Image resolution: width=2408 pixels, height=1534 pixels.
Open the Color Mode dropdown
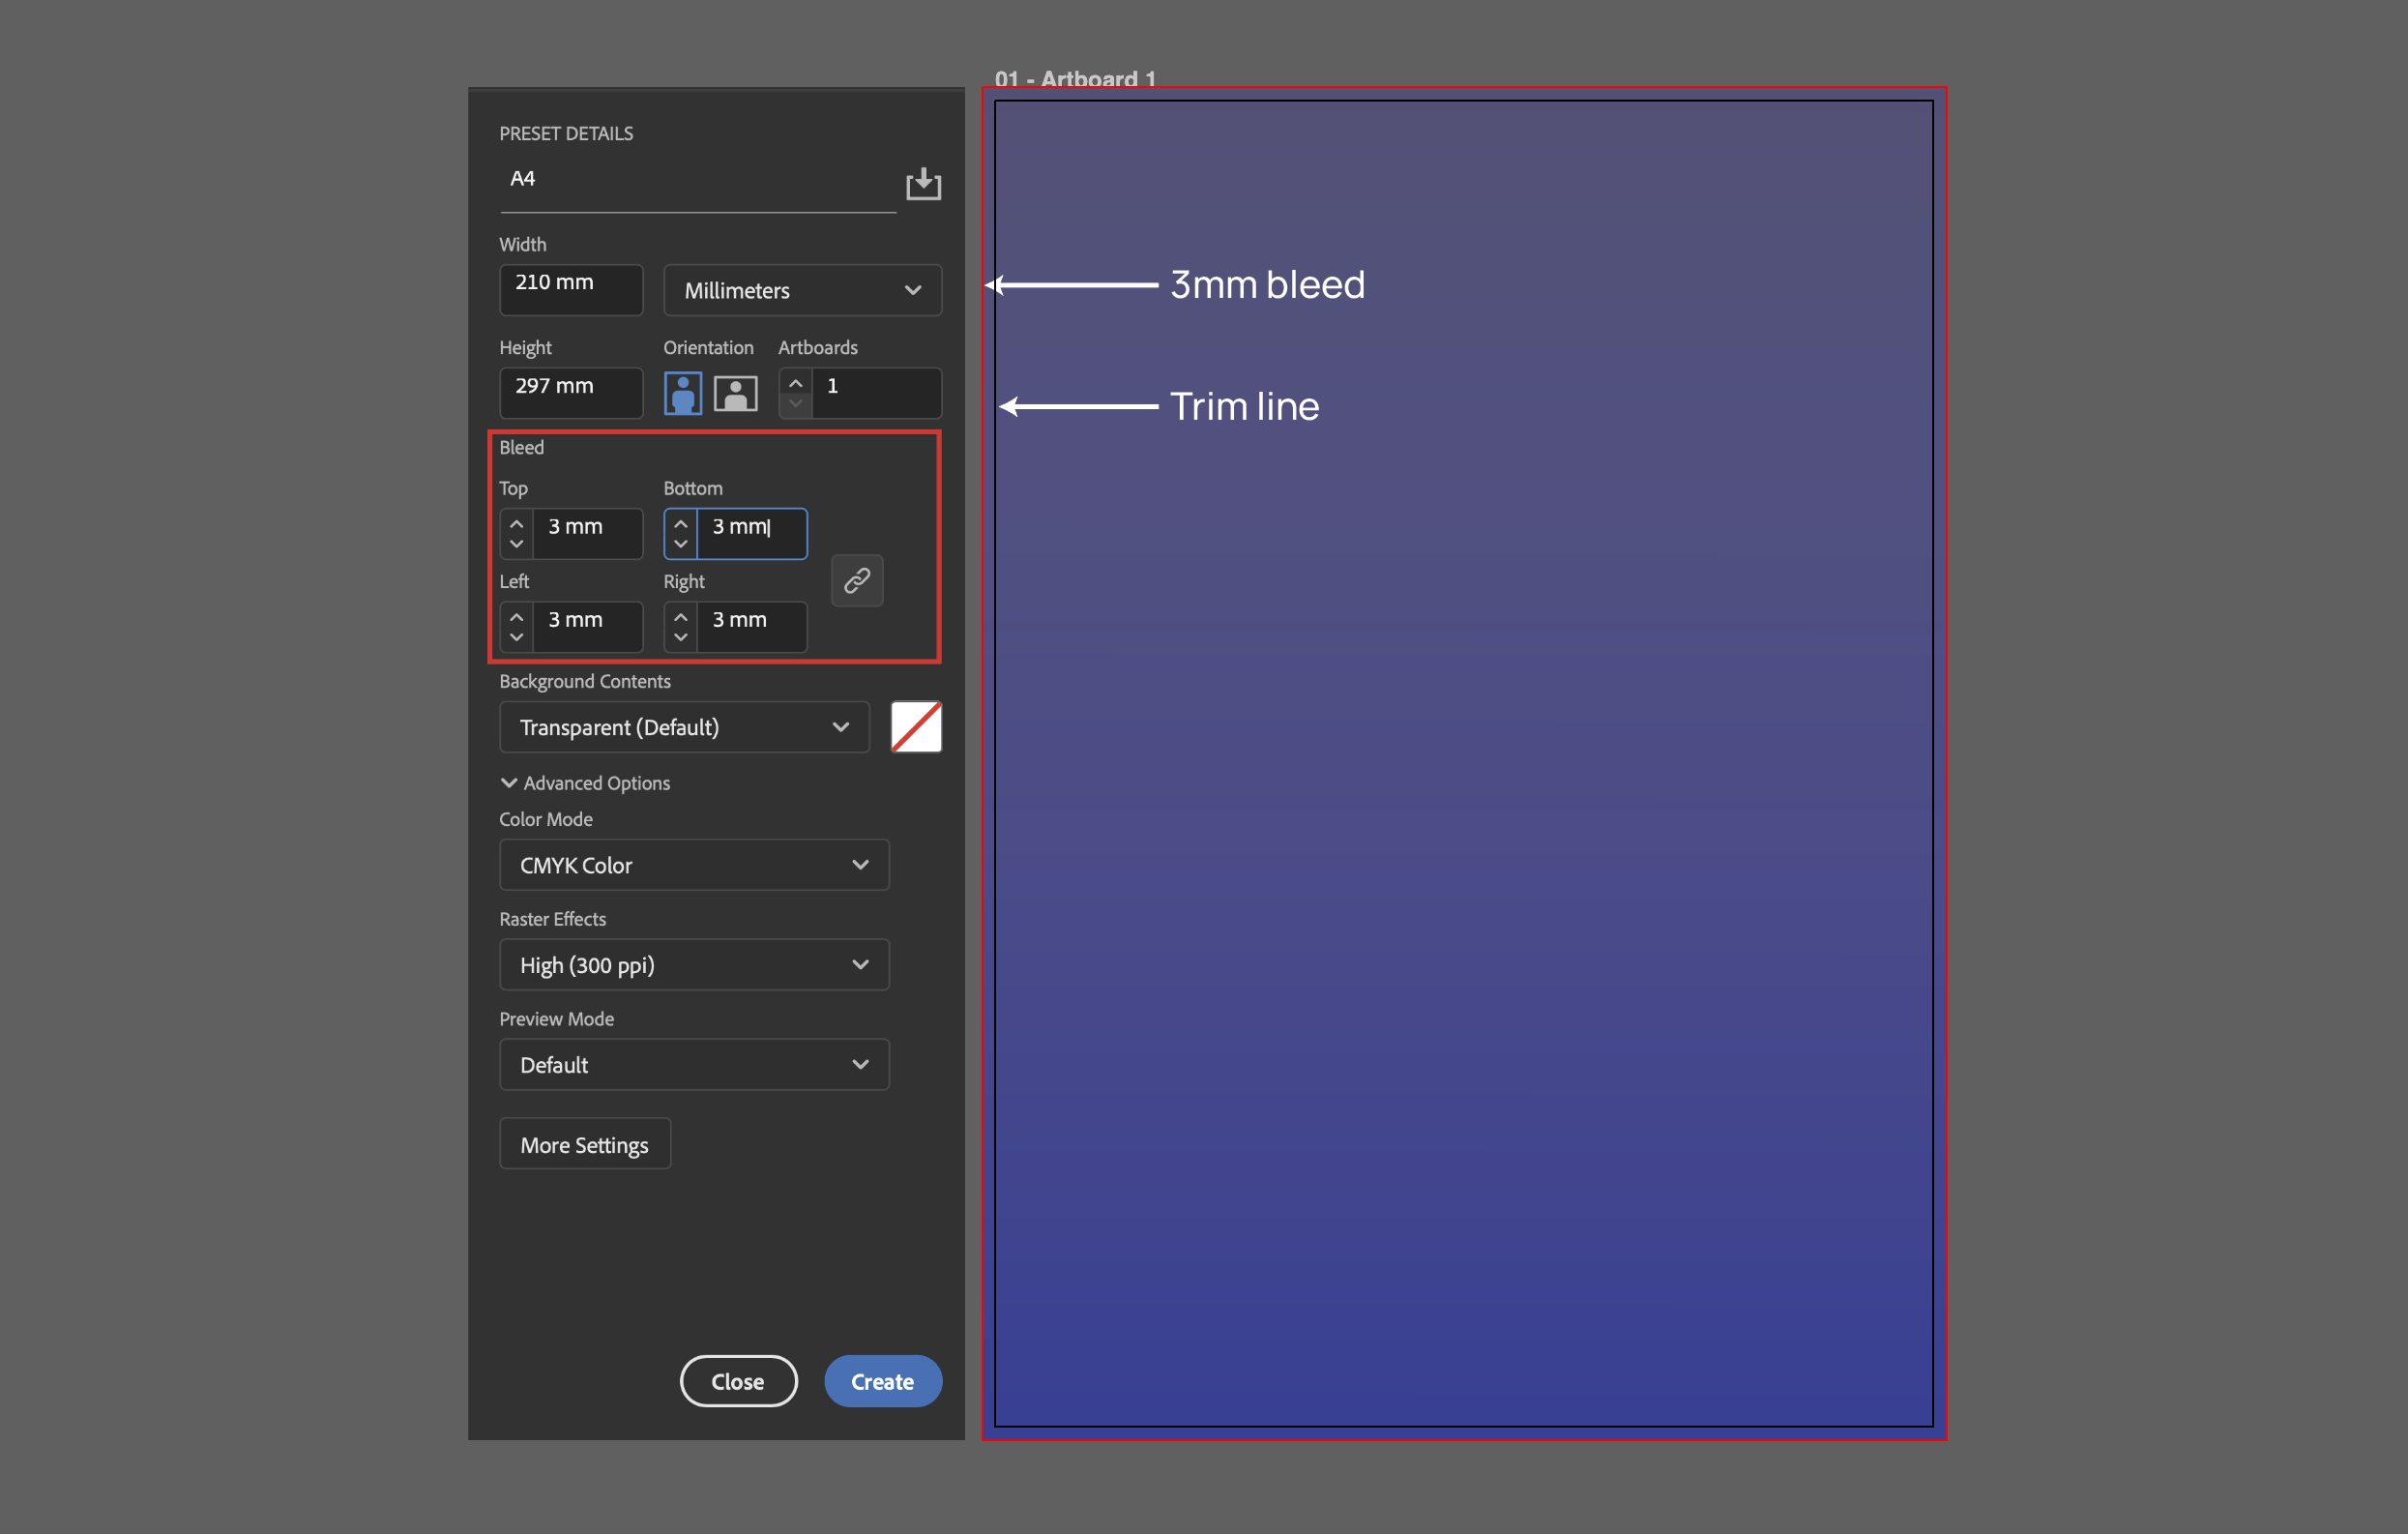pos(693,865)
